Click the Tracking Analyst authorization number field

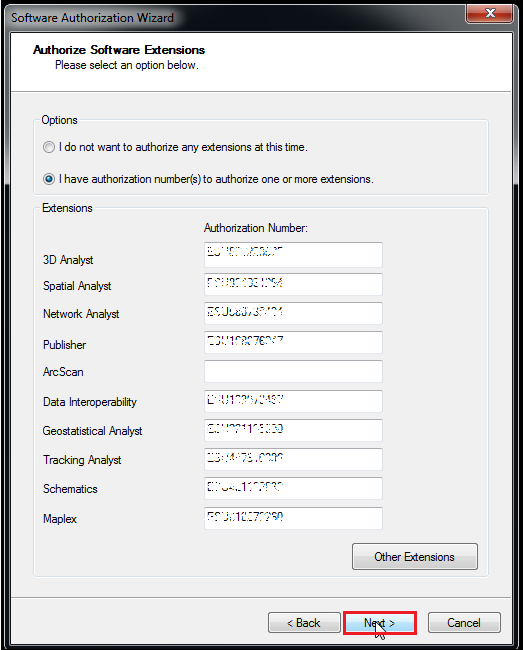pos(293,459)
